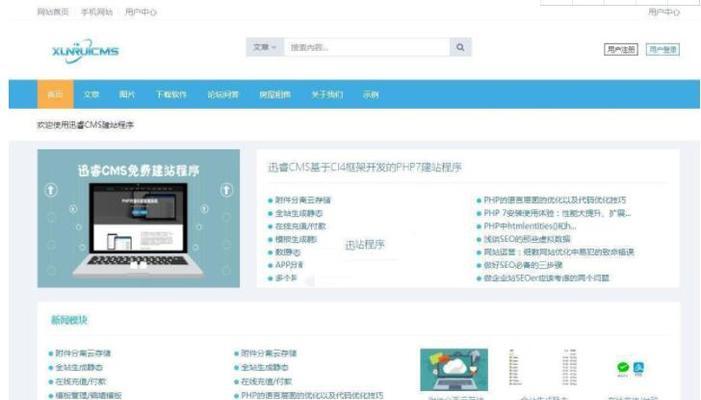This screenshot has width=701, height=400.
Task: Select the 论坛问答 nav menu item
Action: coord(223,94)
